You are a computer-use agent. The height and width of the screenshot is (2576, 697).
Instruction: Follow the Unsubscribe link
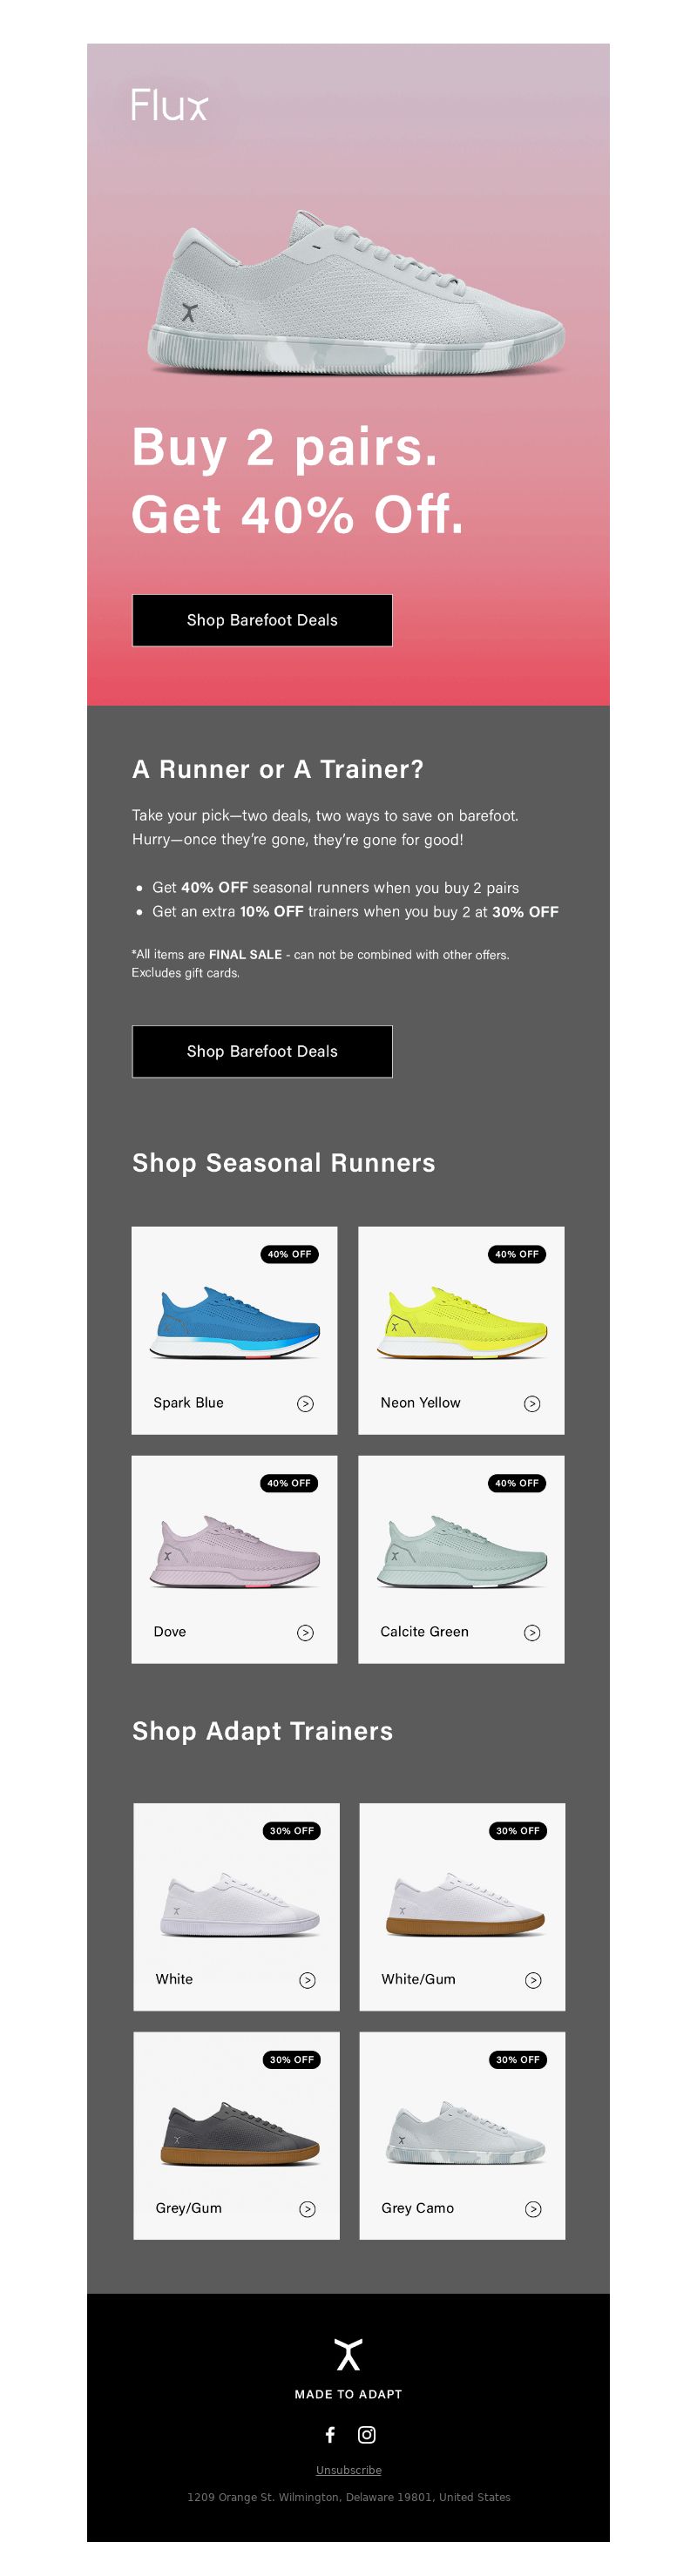(348, 2469)
